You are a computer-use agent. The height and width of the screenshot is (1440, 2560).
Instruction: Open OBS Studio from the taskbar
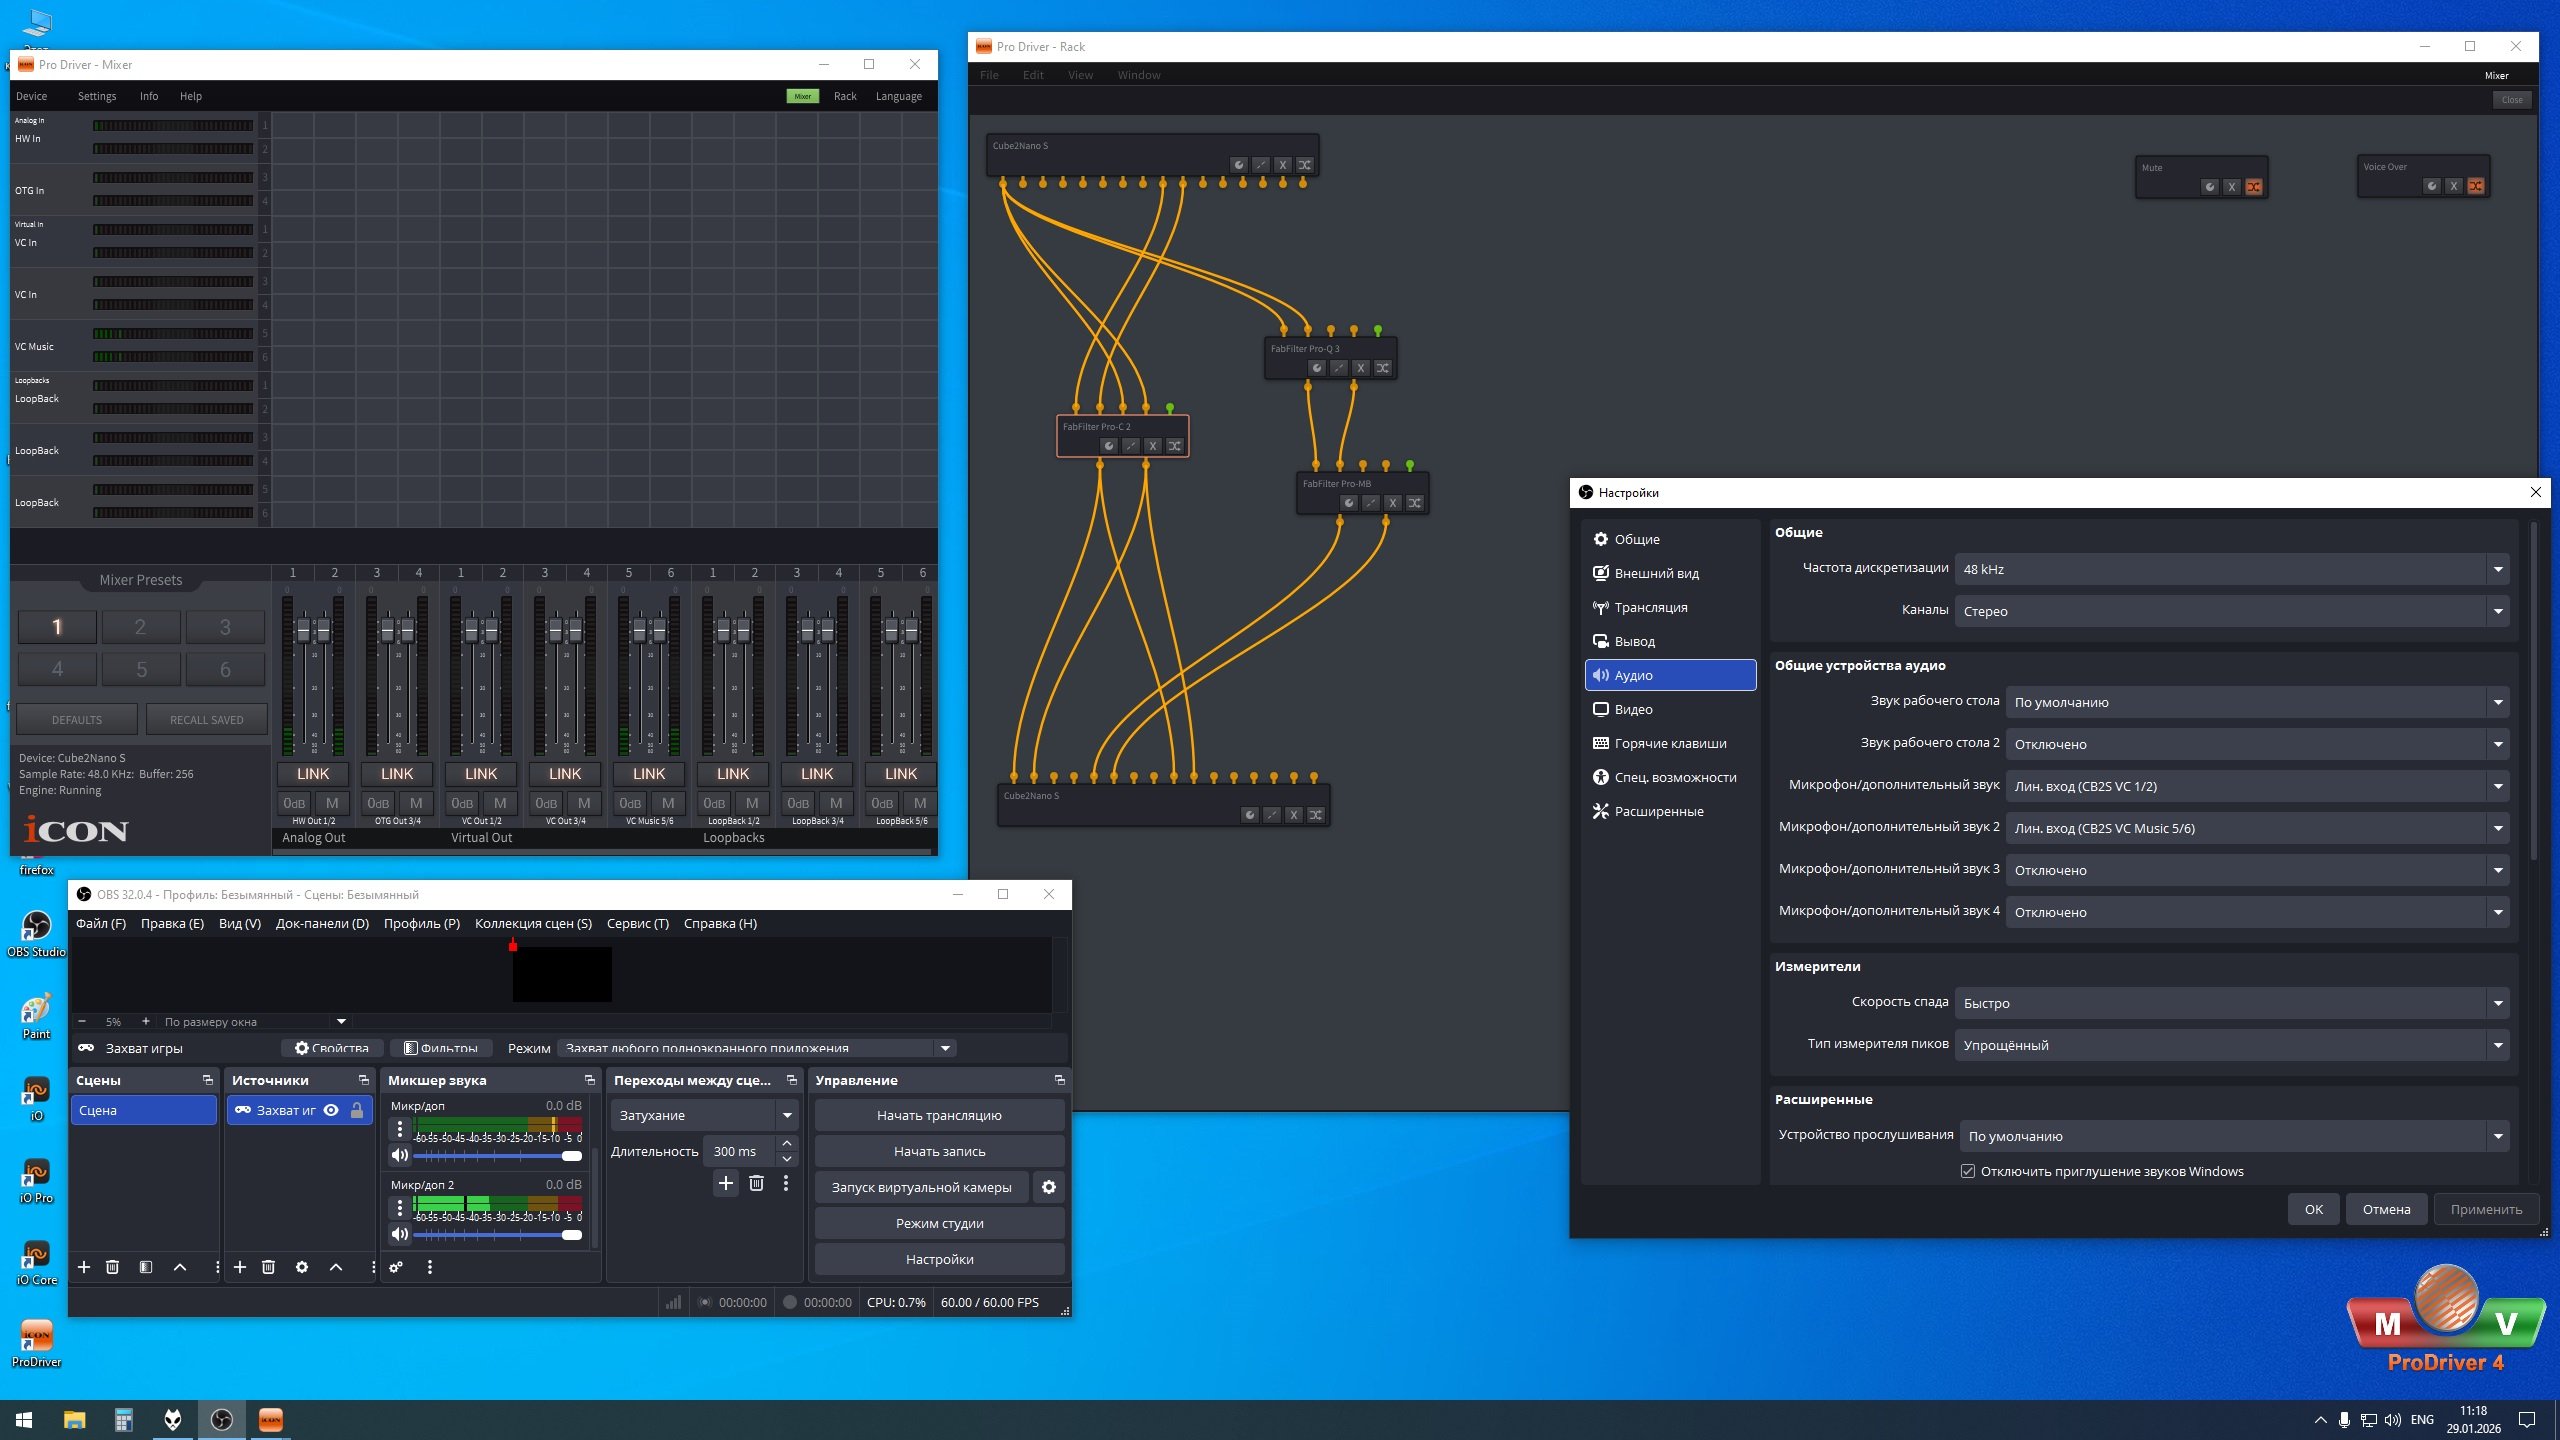point(222,1419)
